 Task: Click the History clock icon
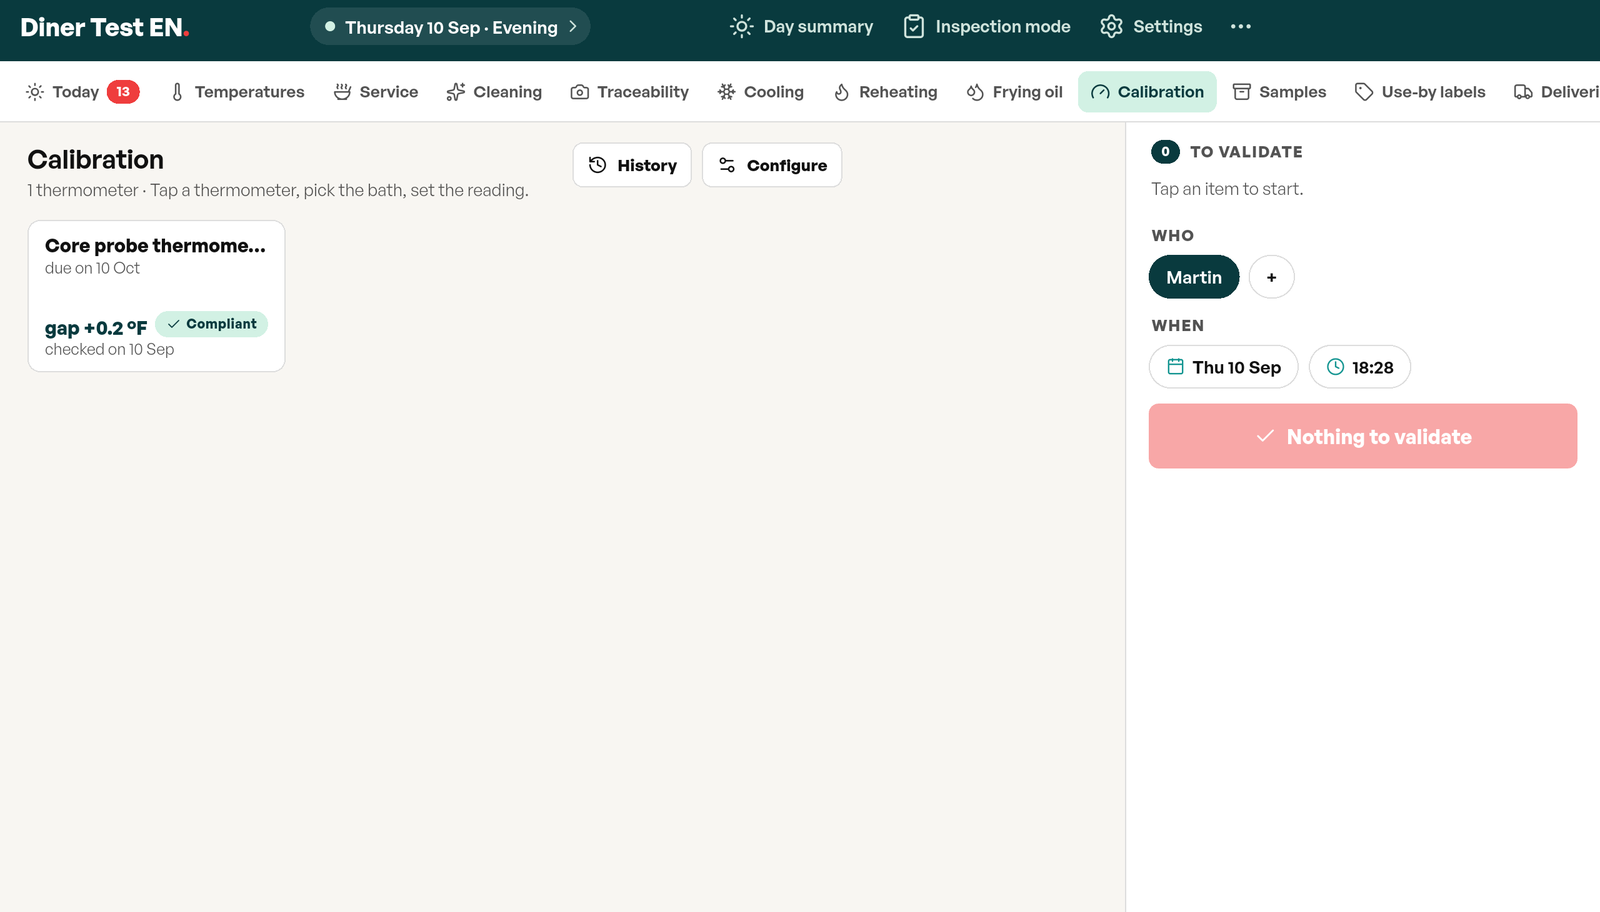point(597,165)
